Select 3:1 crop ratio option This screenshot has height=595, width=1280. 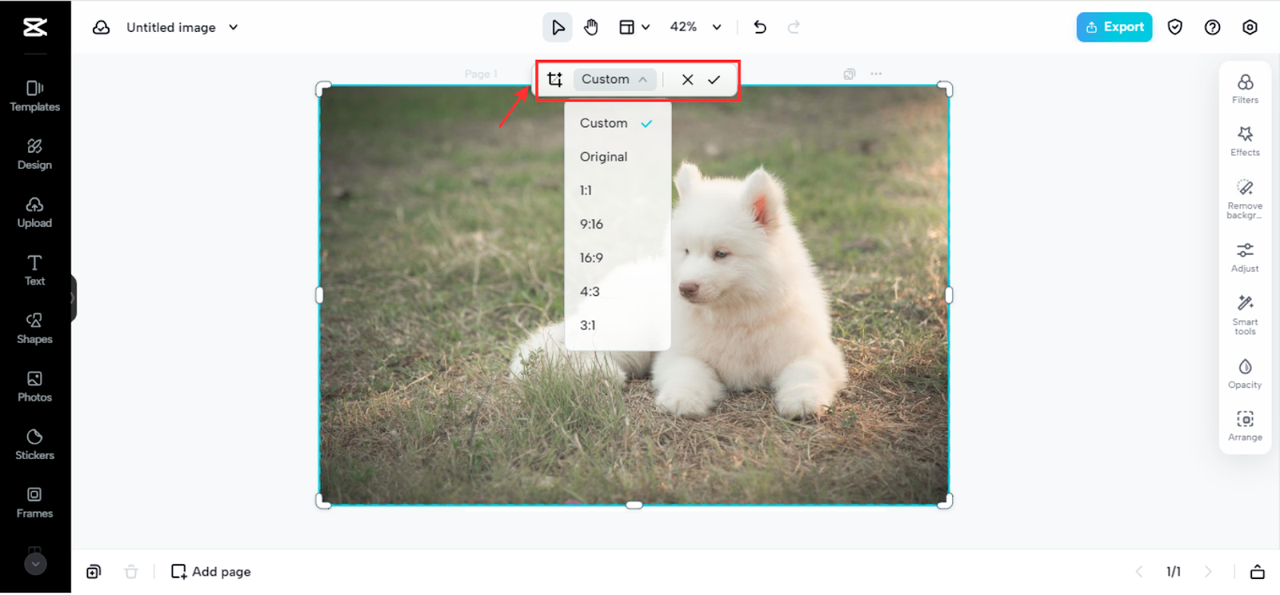click(x=618, y=325)
